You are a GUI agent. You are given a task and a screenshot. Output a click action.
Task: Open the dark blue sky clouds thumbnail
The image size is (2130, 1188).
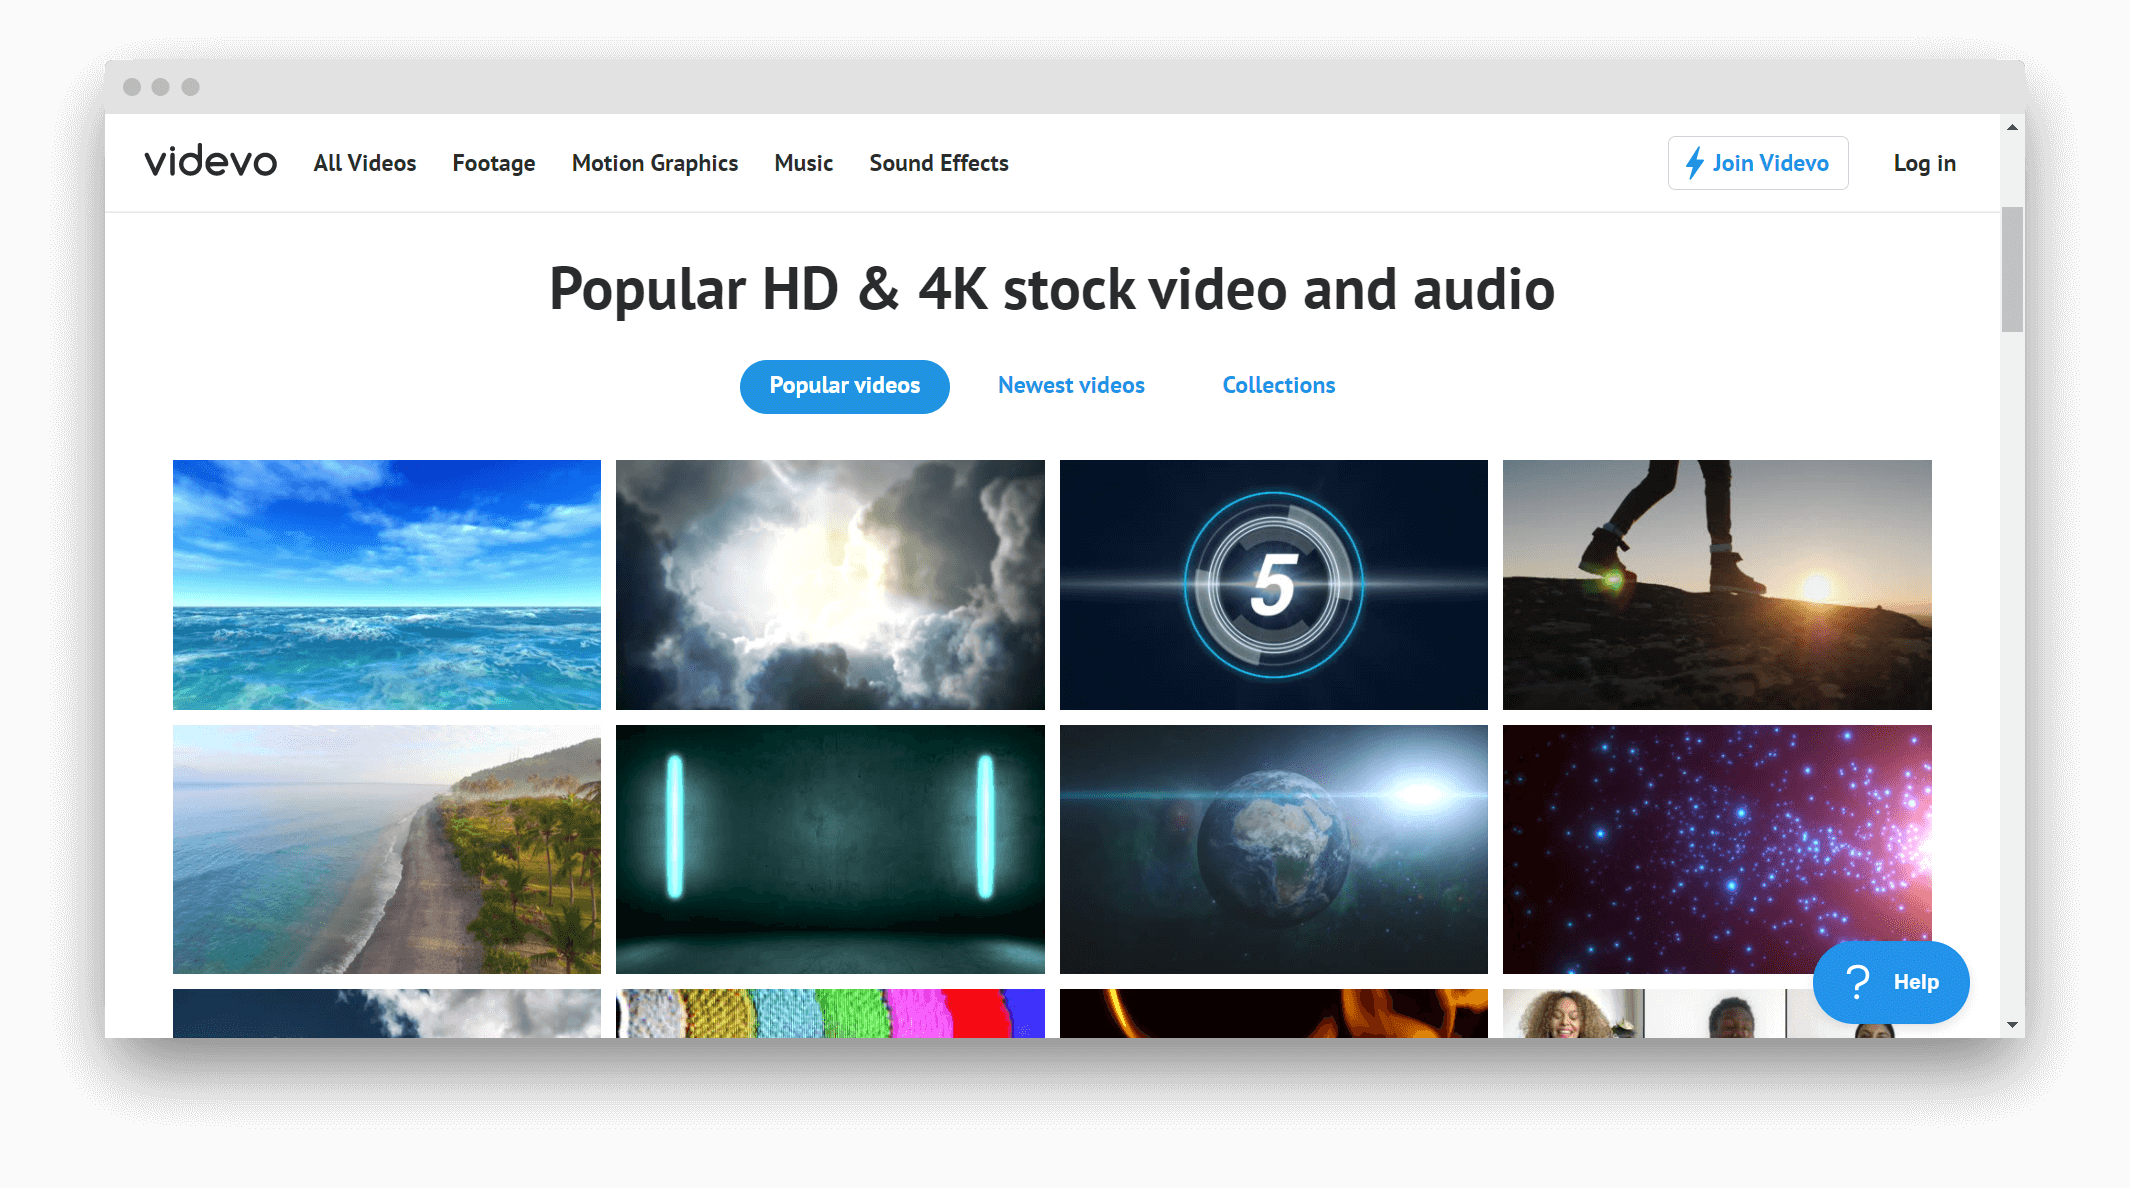point(387,1013)
